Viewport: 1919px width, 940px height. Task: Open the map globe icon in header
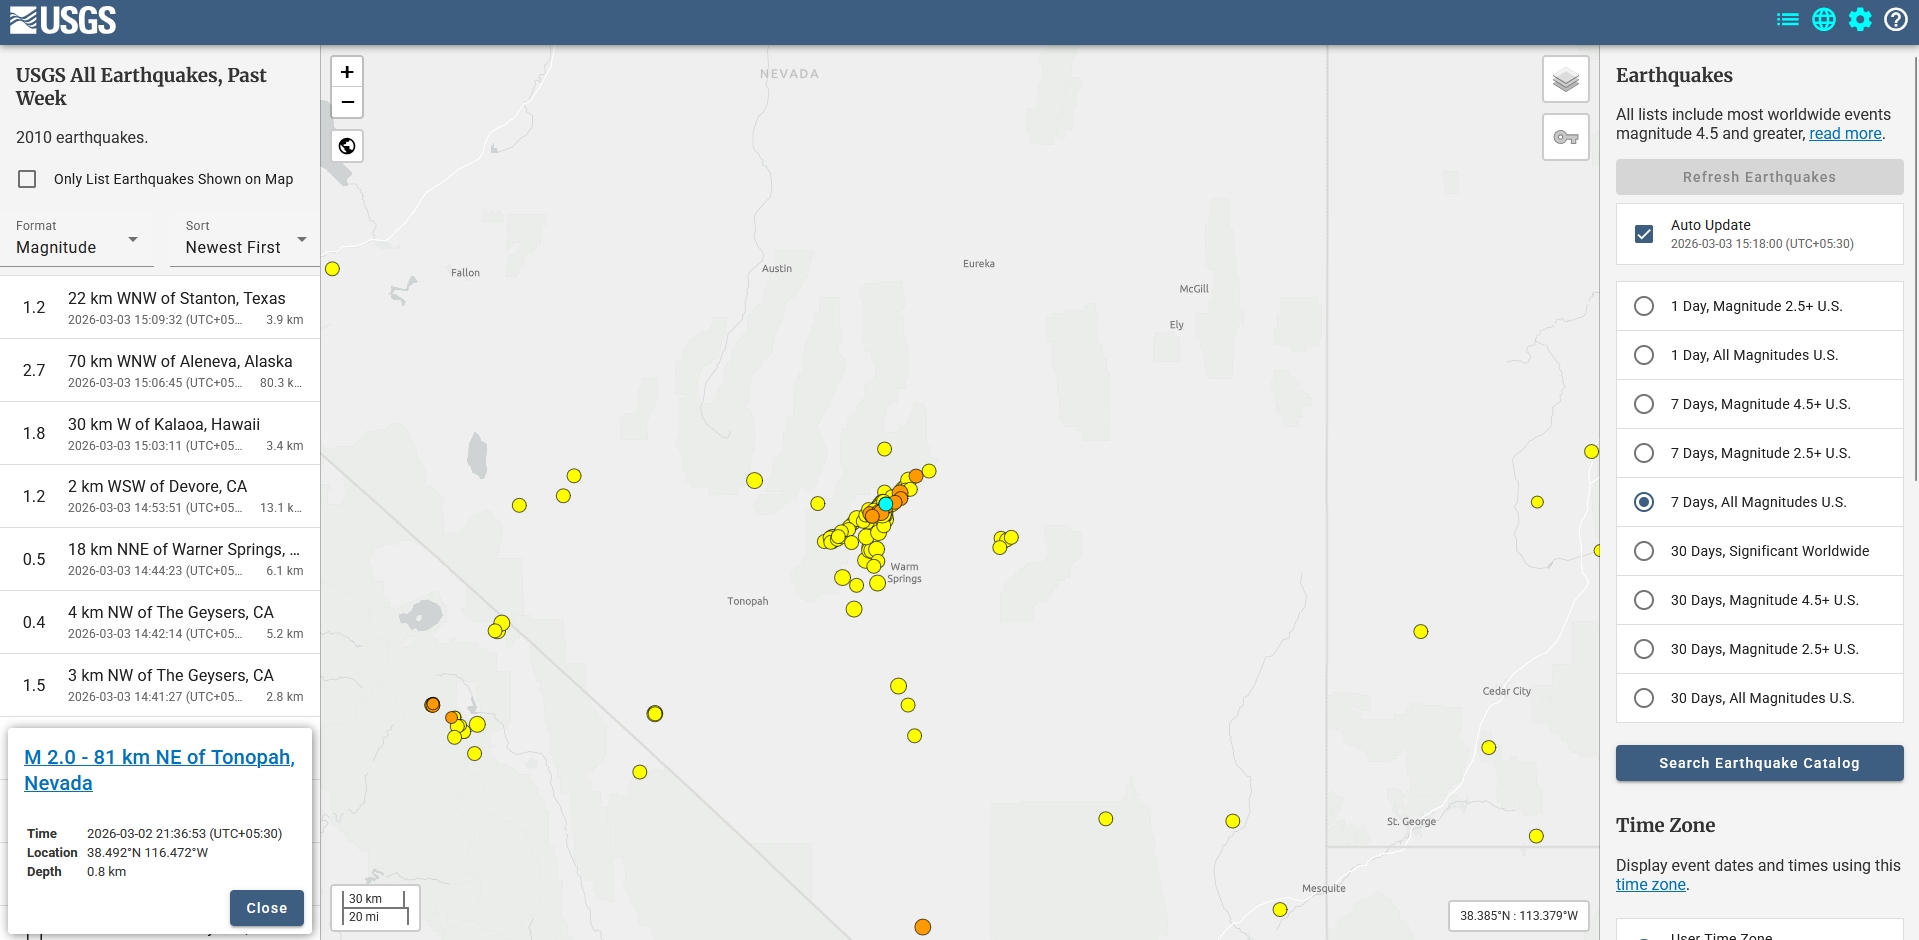click(1824, 20)
